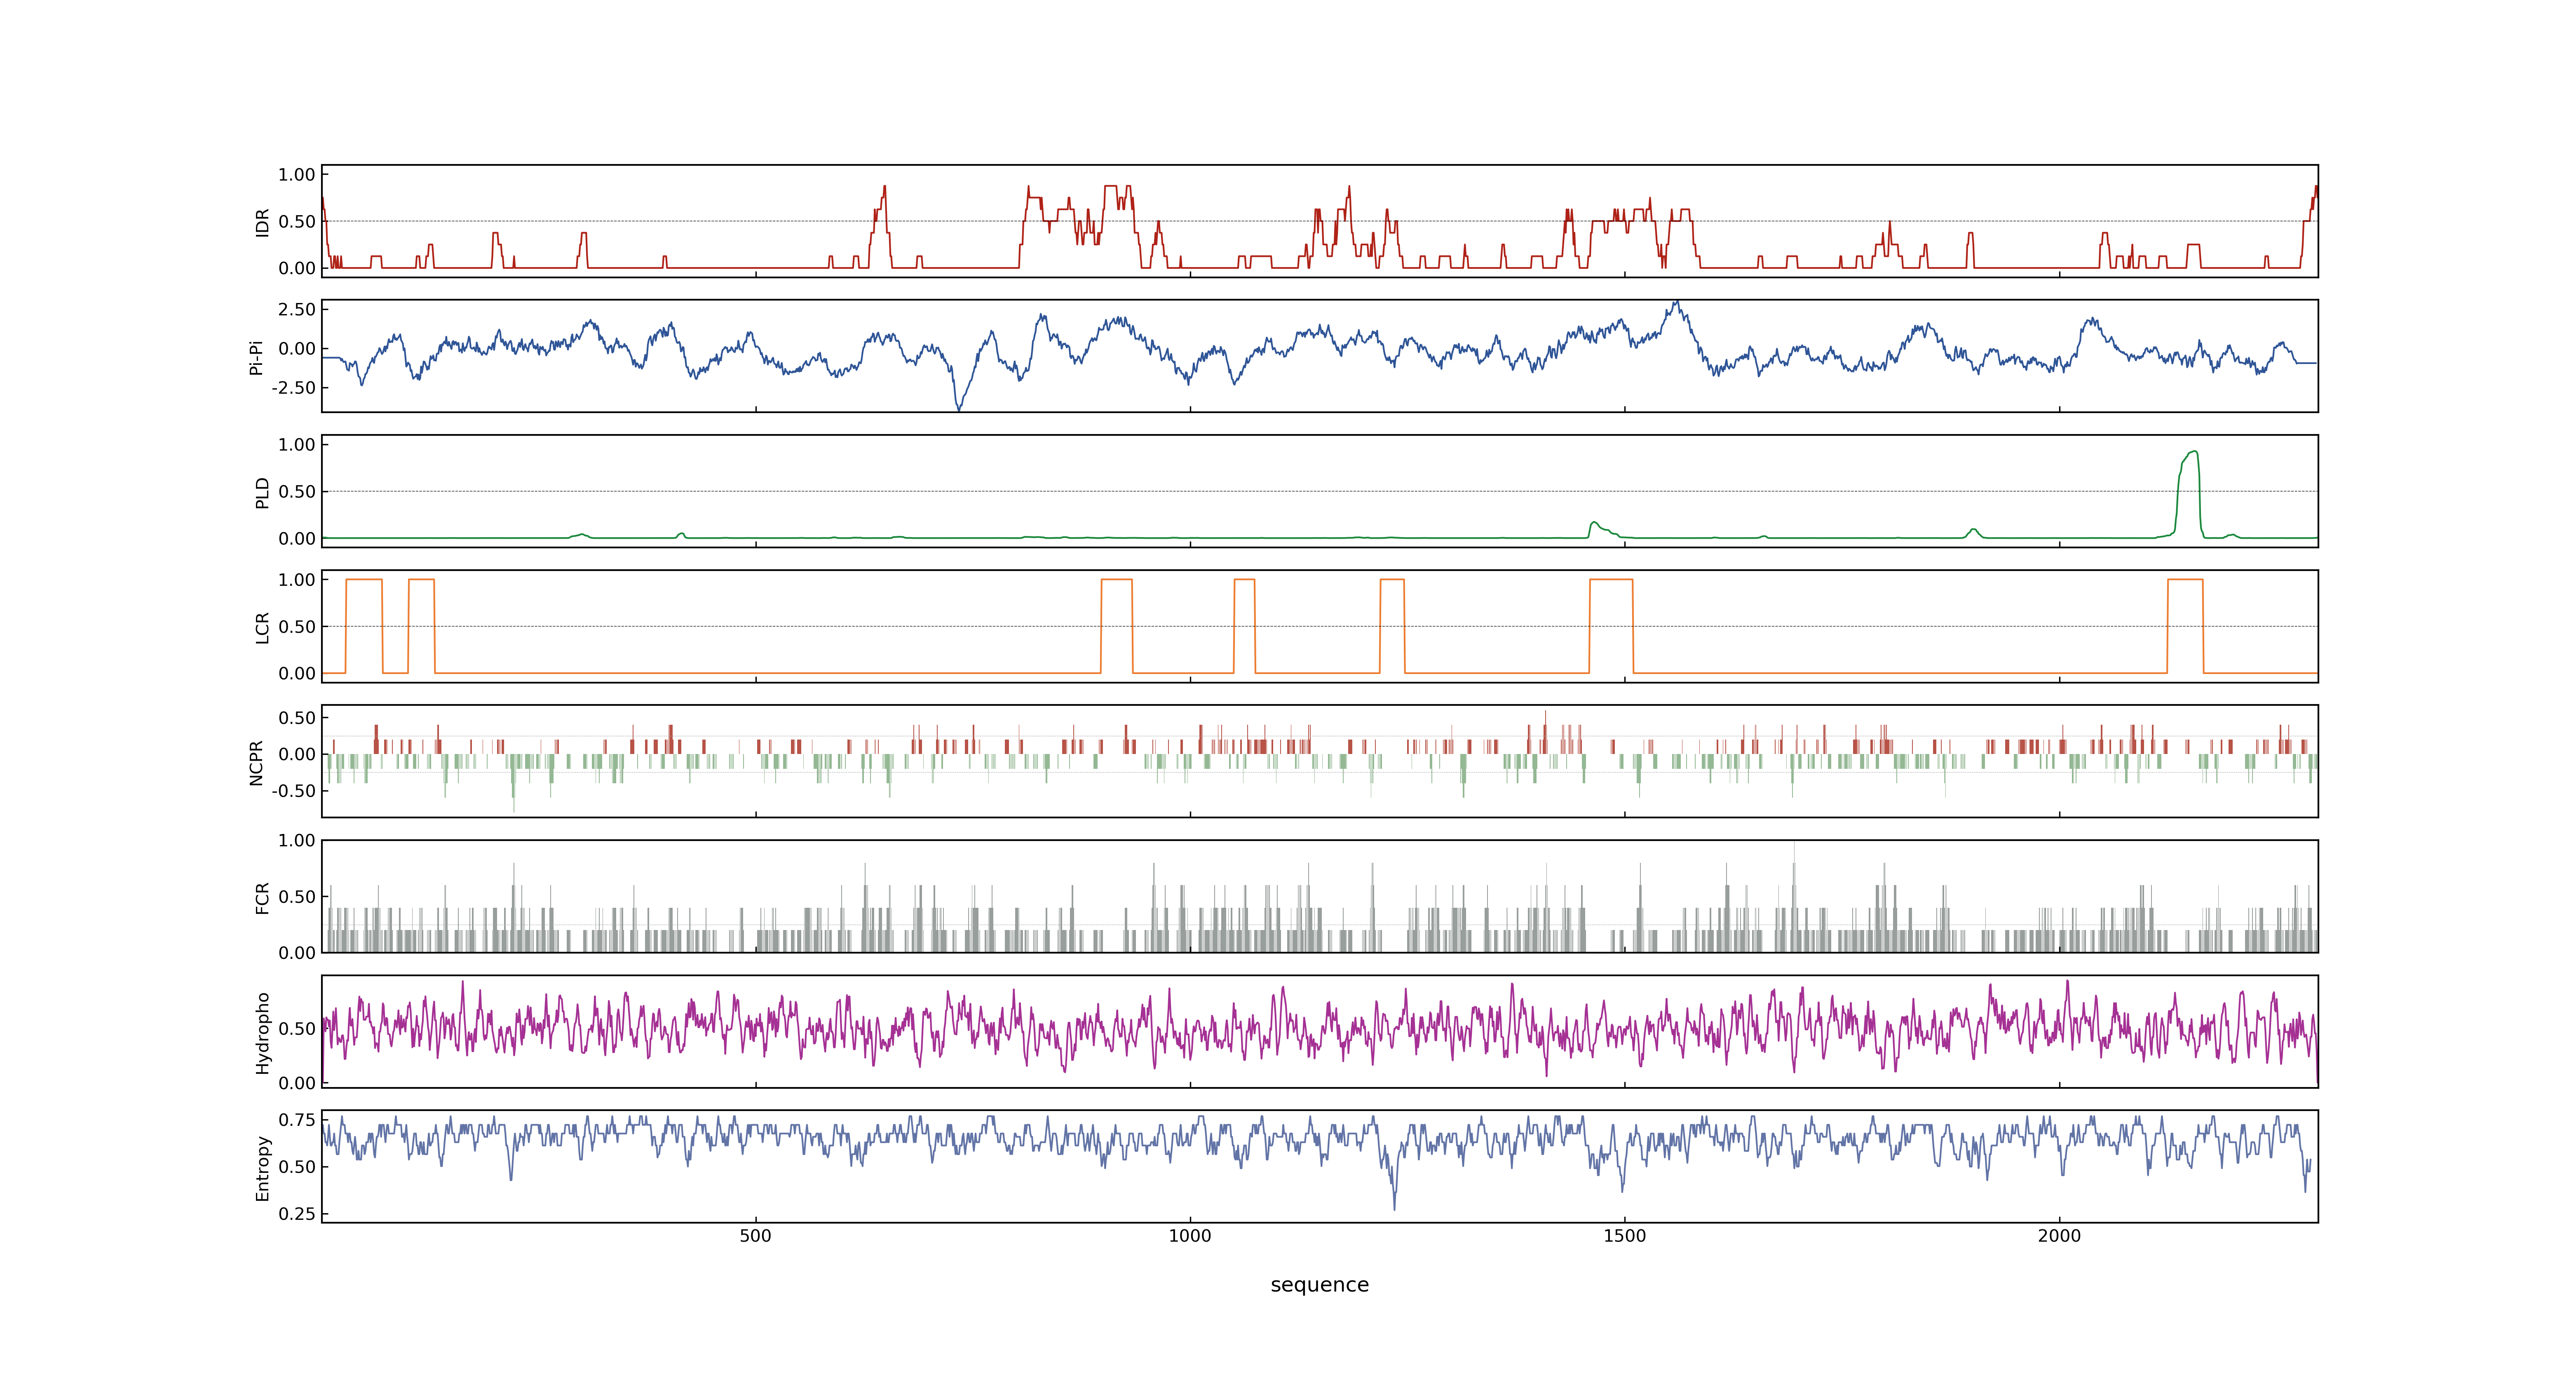Click the 2000 x-axis tick label

click(2059, 1236)
